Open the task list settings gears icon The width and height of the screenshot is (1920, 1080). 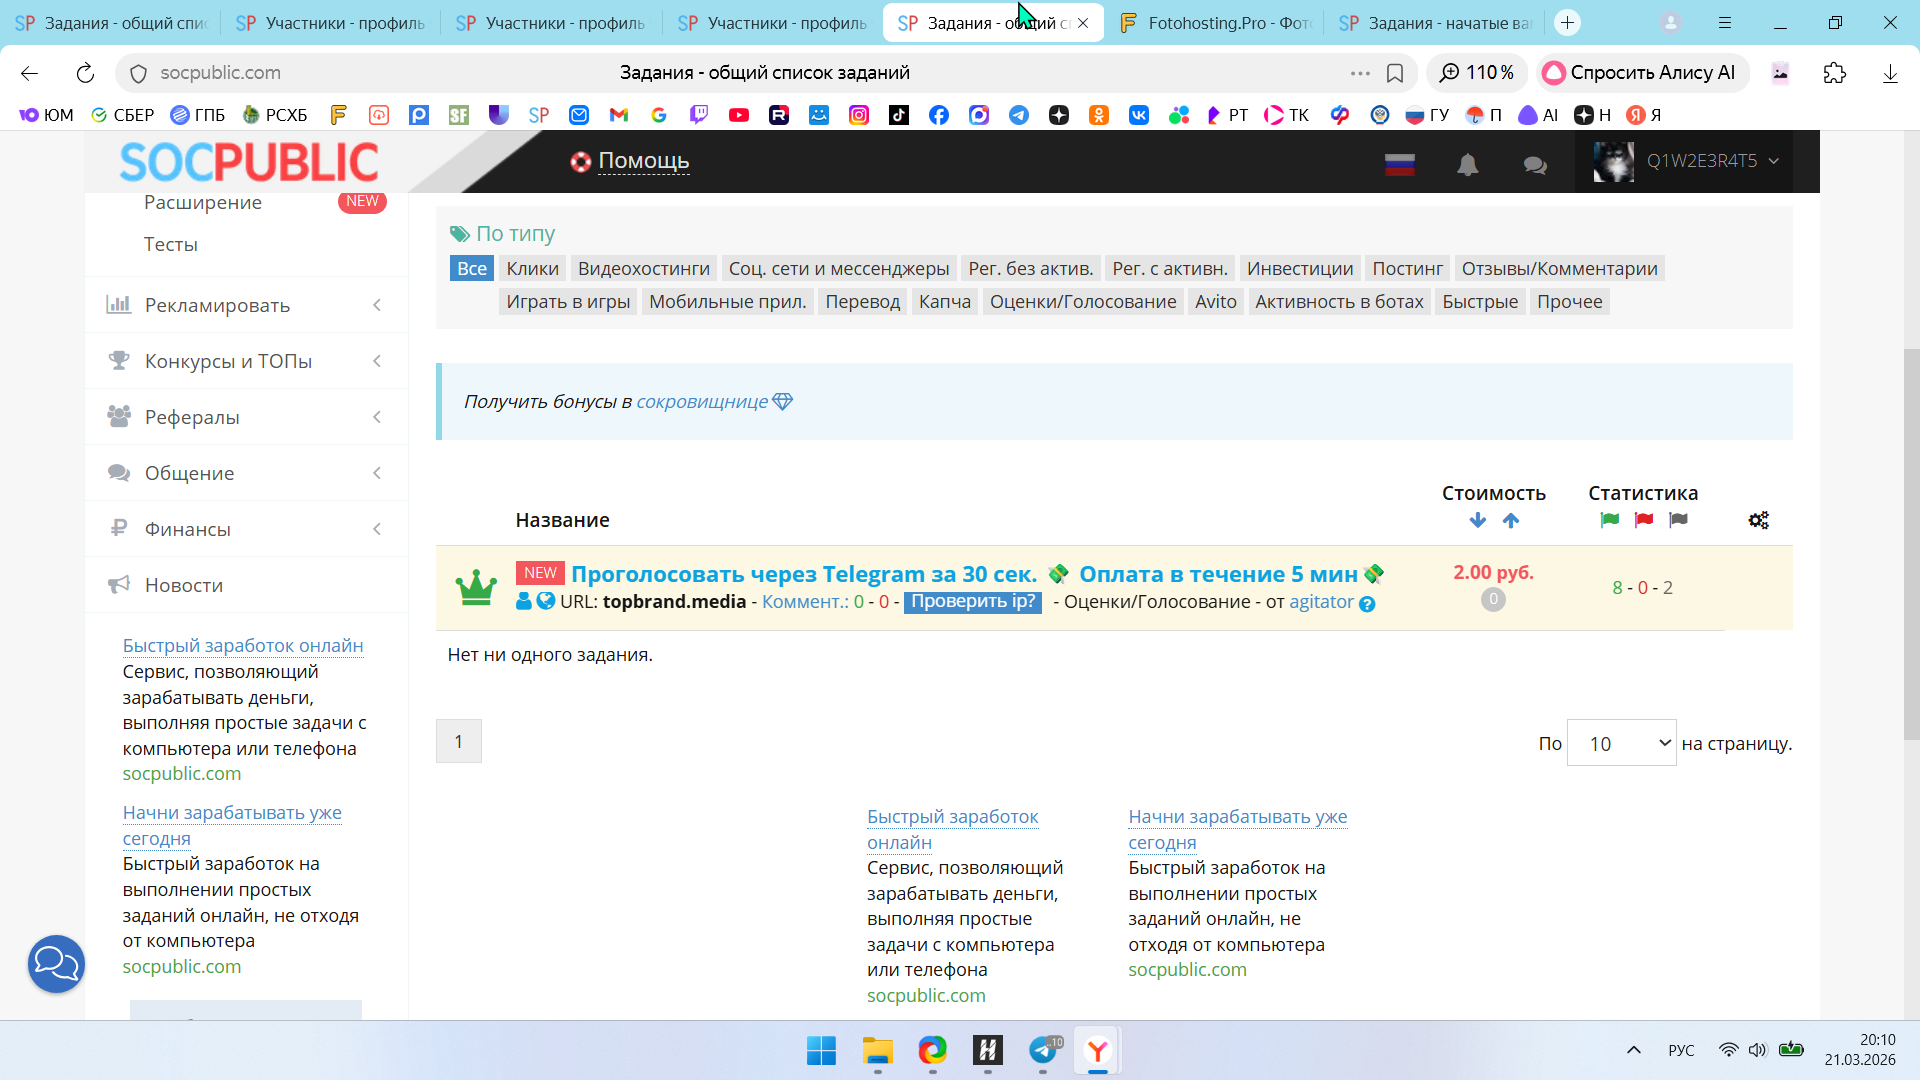1758,520
